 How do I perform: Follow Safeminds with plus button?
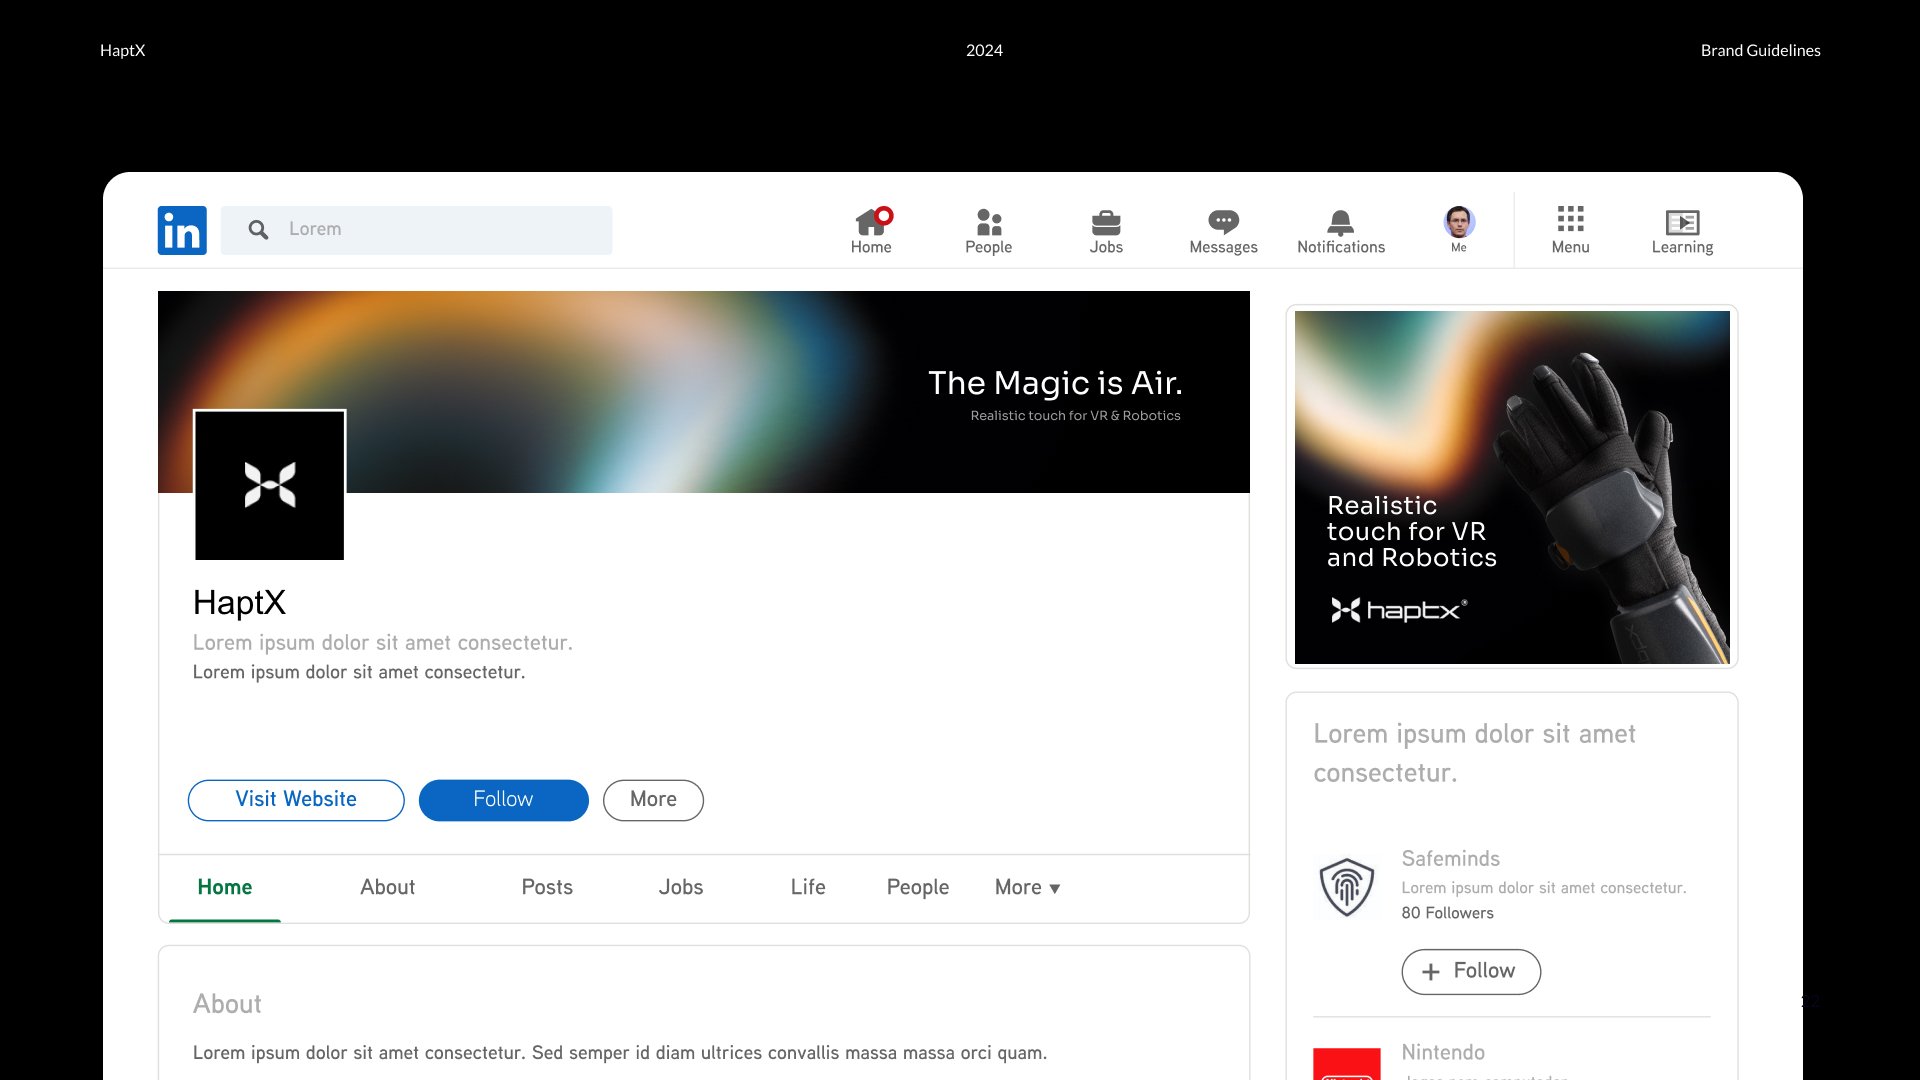pyautogui.click(x=1470, y=971)
